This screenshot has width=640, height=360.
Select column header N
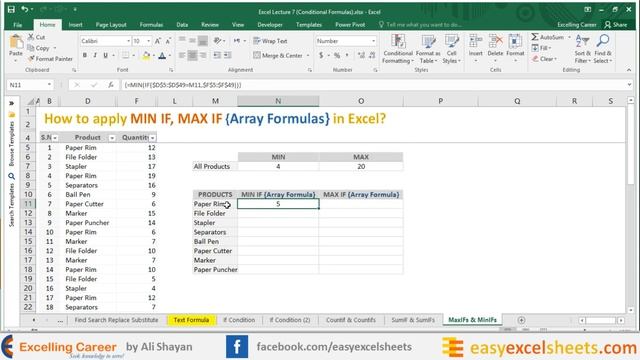(x=278, y=101)
